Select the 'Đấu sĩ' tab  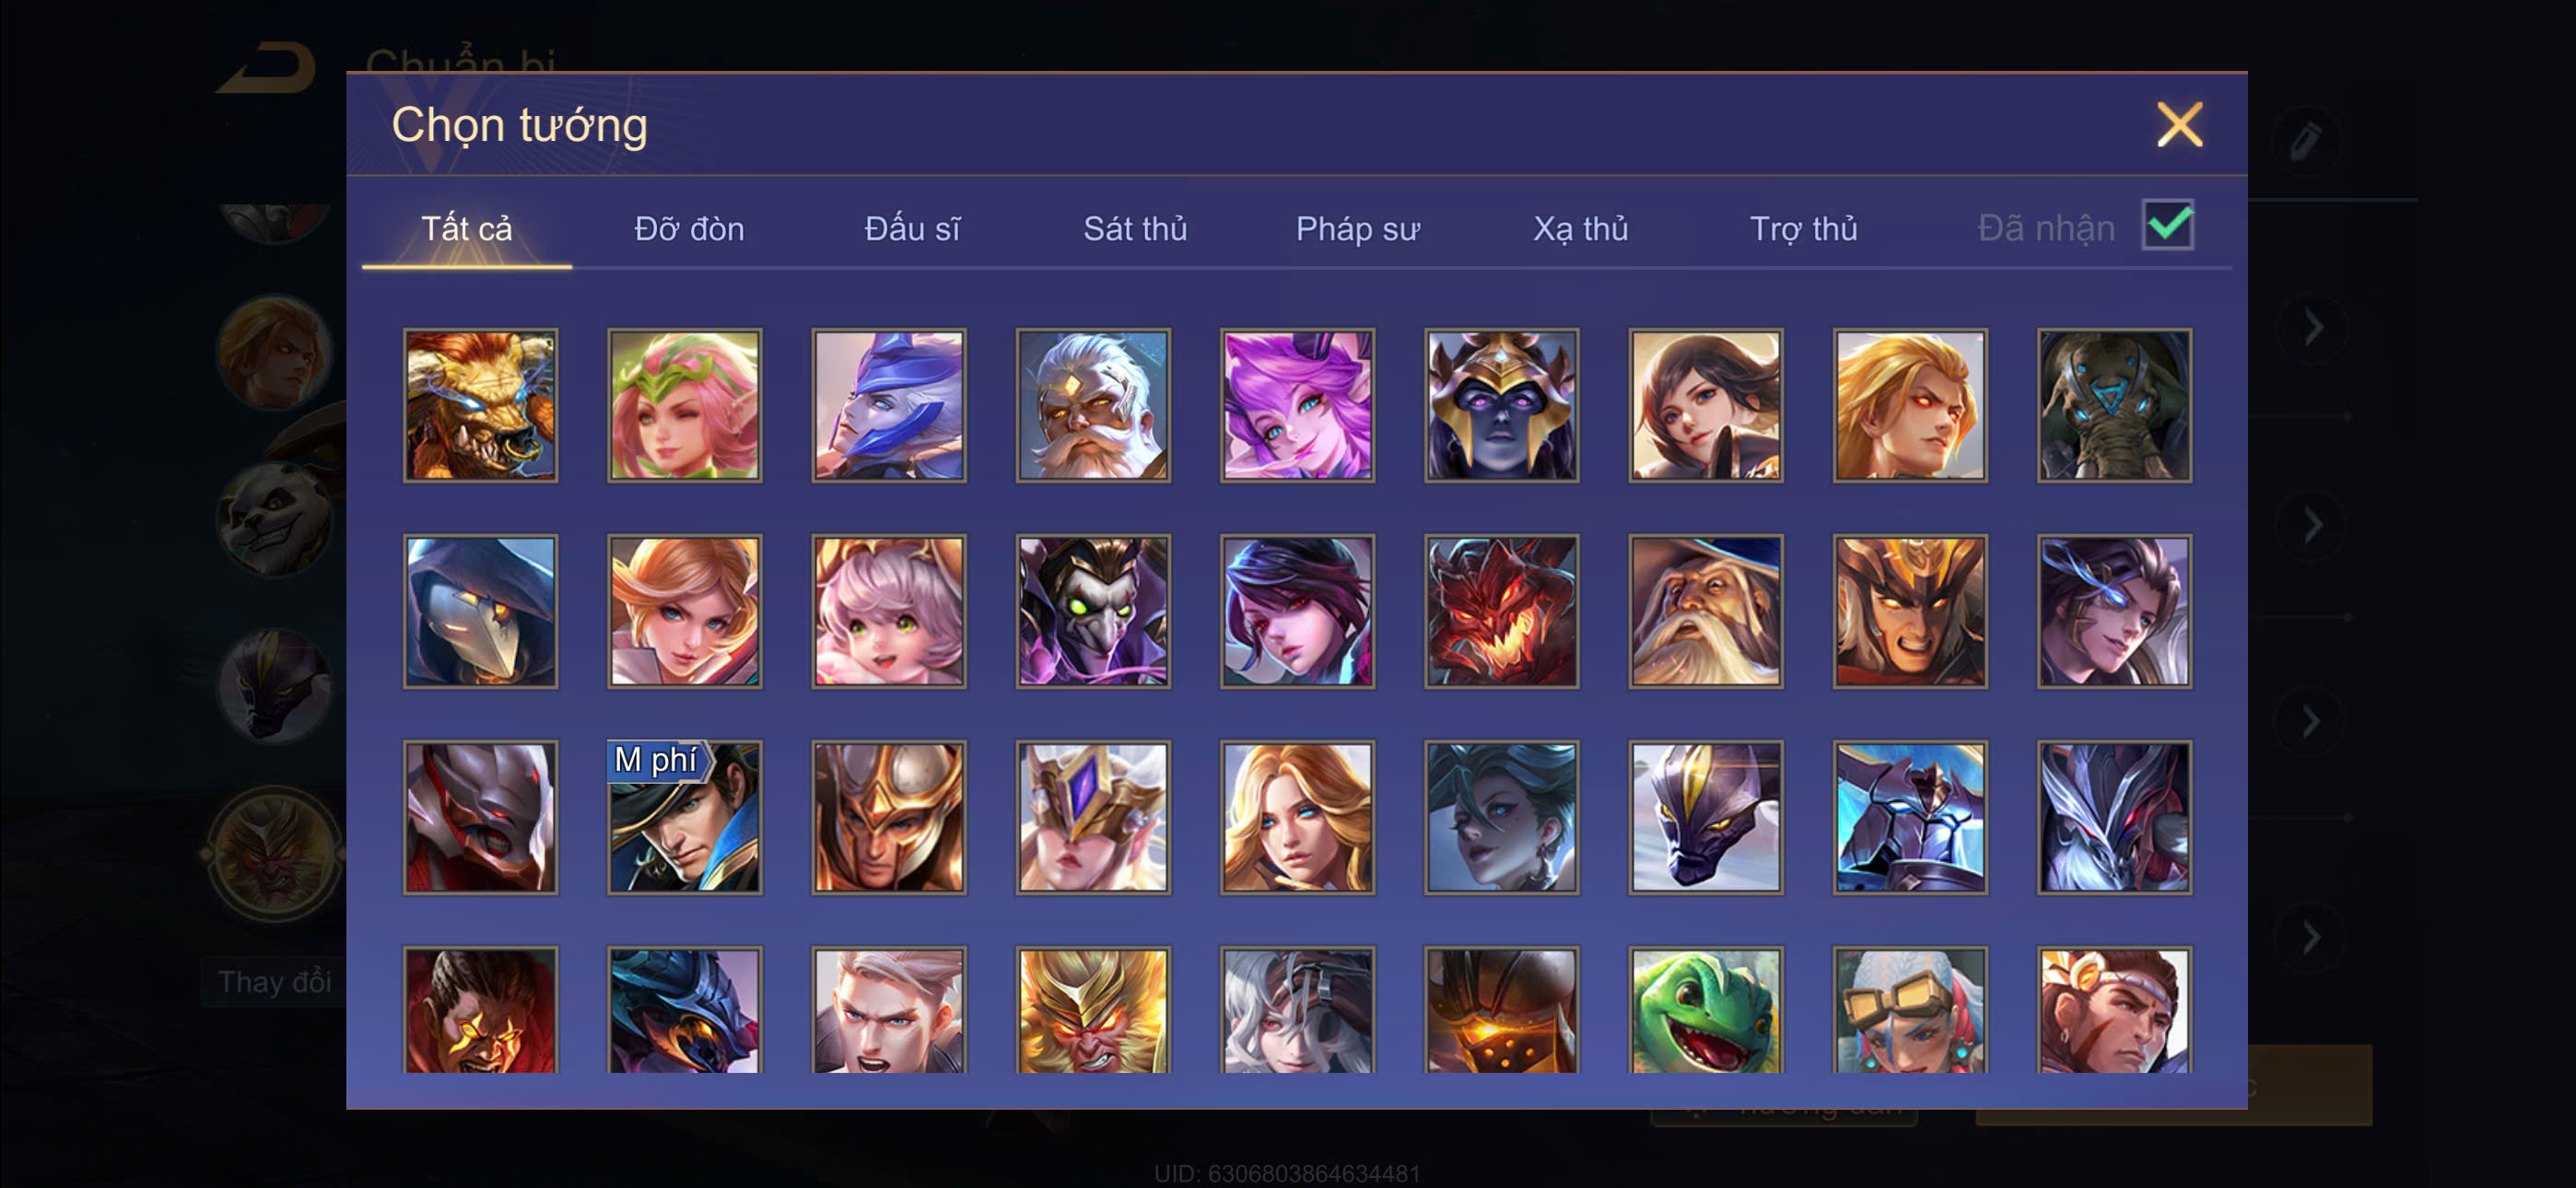[912, 229]
